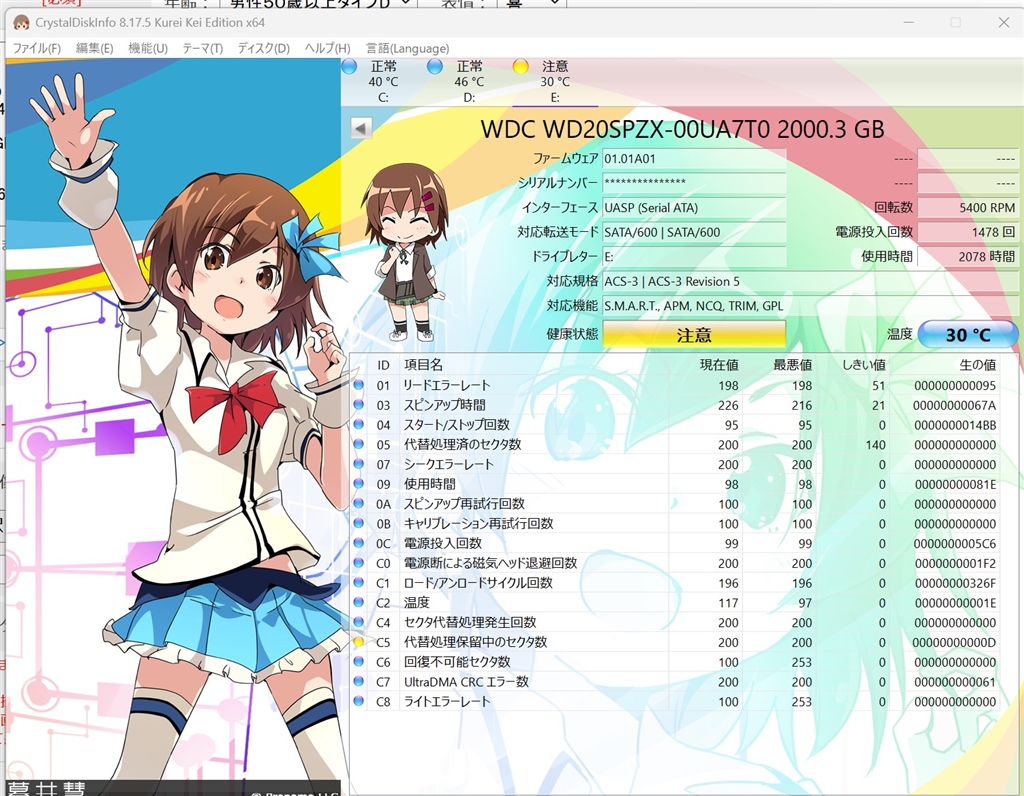The width and height of the screenshot is (1024, 796).
Task: Click the status orb for 03 スピンアップ時間
Action: (x=359, y=405)
